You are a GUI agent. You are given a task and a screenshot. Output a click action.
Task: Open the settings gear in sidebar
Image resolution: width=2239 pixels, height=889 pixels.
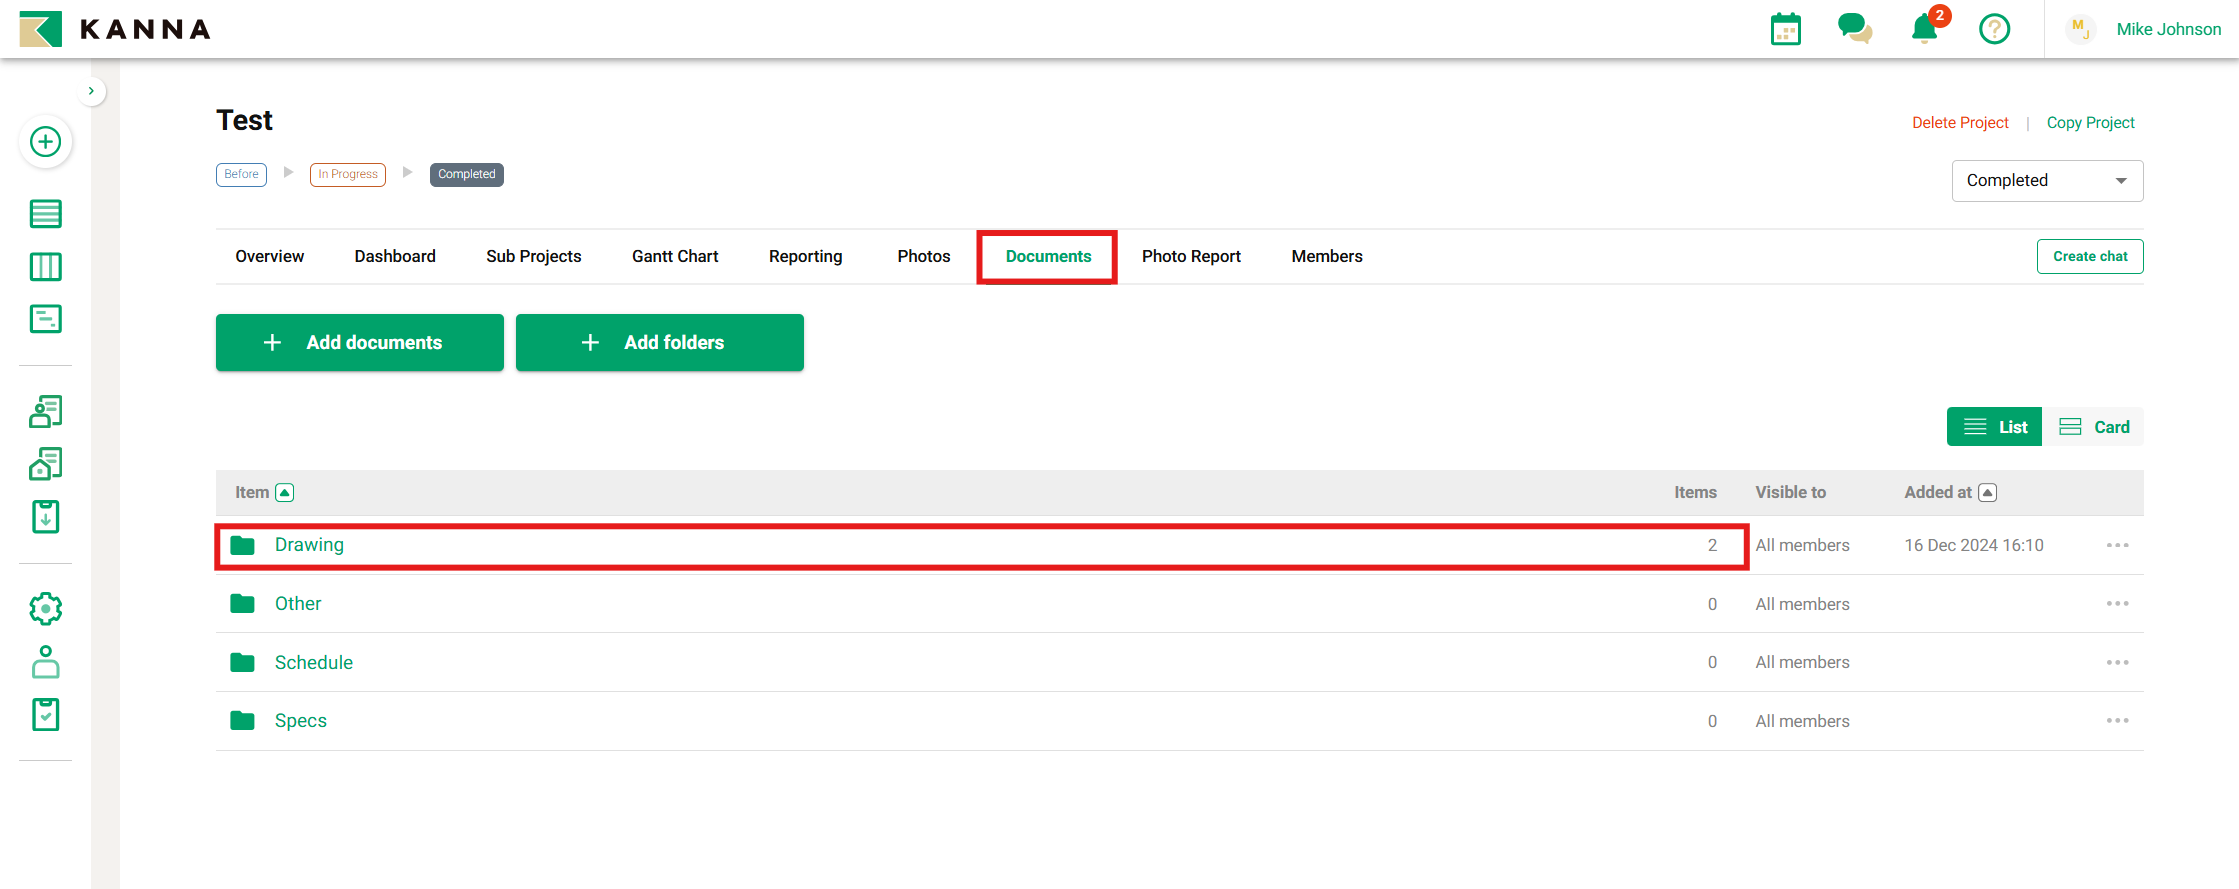[45, 608]
